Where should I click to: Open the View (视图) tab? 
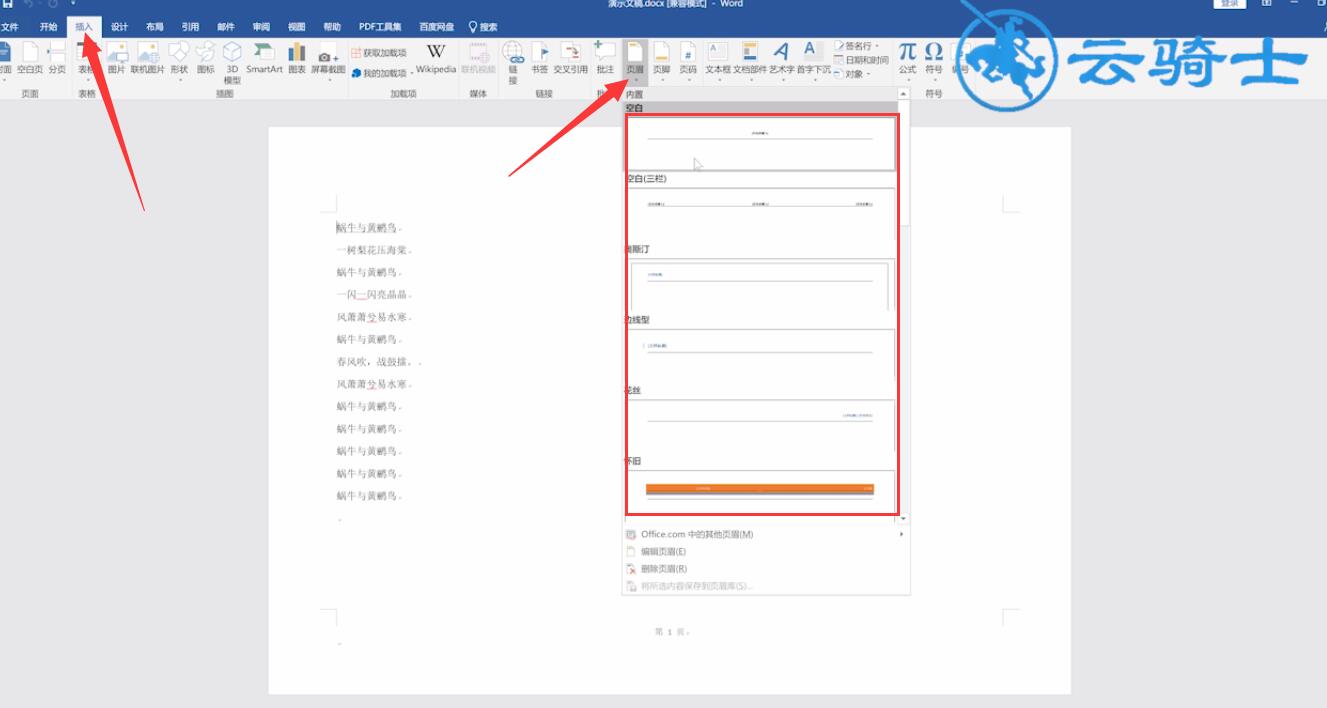click(297, 27)
